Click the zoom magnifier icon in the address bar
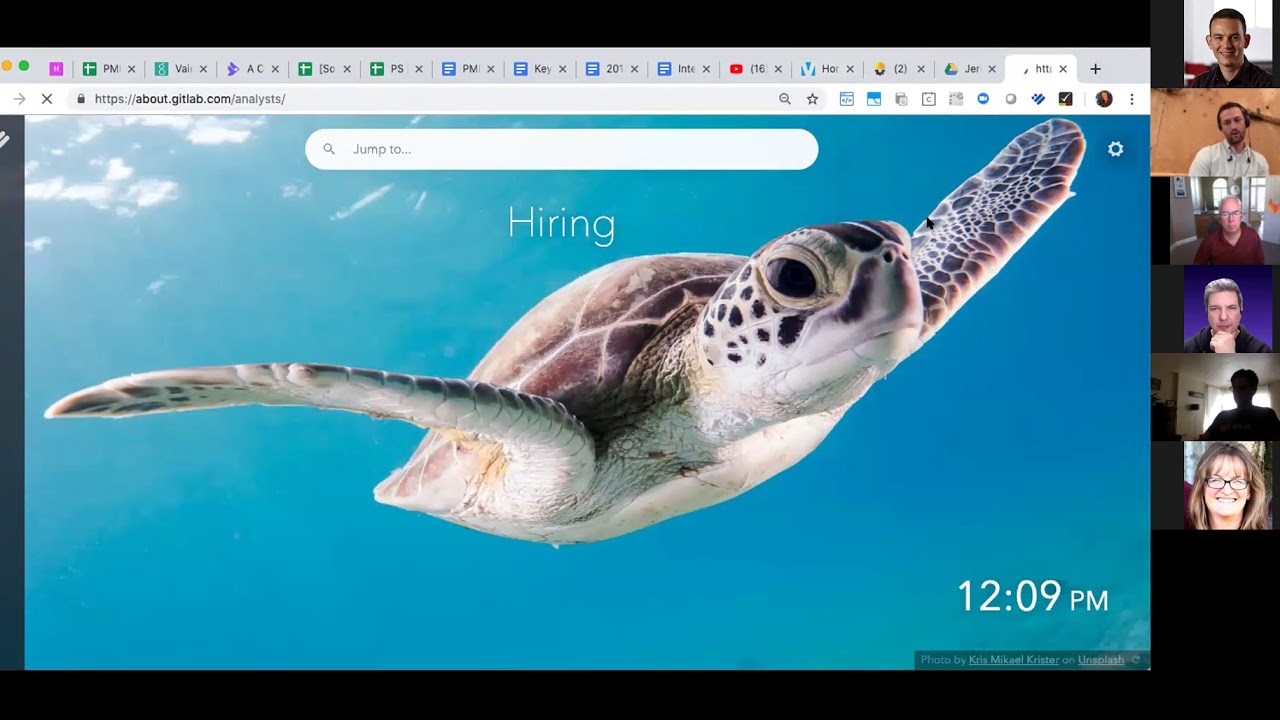 [x=785, y=99]
